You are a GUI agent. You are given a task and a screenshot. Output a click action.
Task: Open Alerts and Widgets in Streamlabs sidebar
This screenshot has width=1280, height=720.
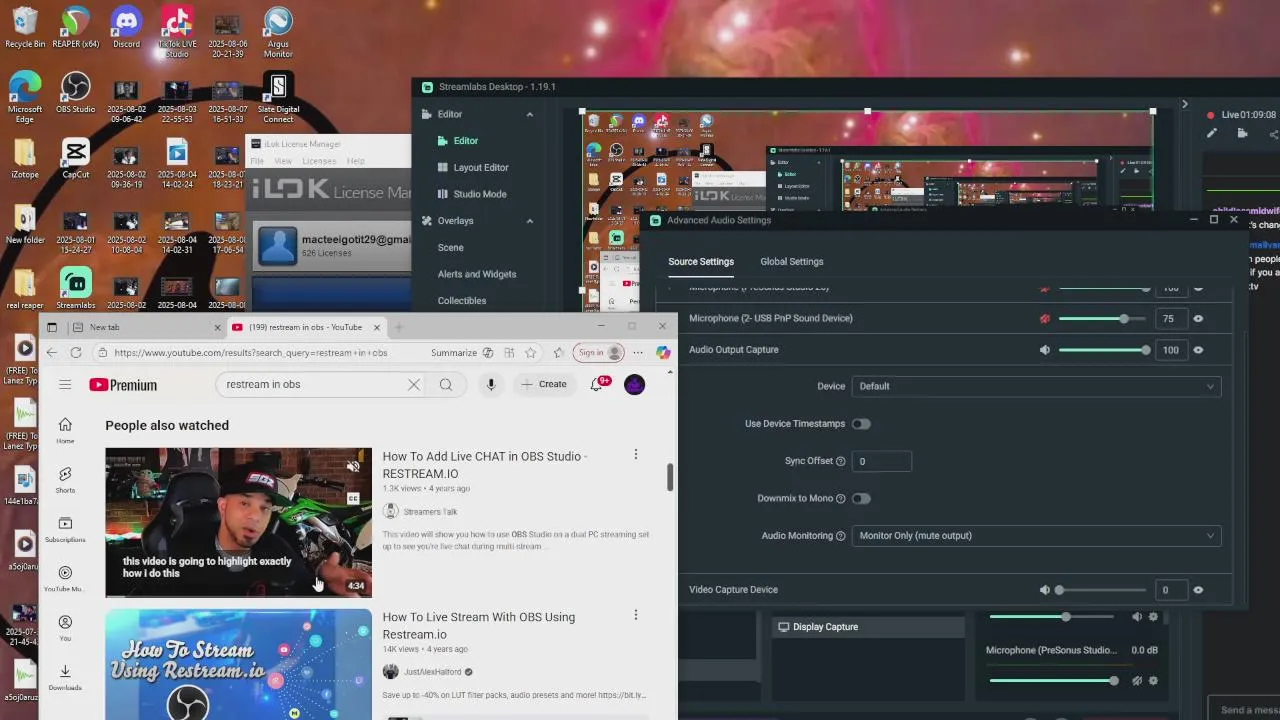pyautogui.click(x=477, y=274)
